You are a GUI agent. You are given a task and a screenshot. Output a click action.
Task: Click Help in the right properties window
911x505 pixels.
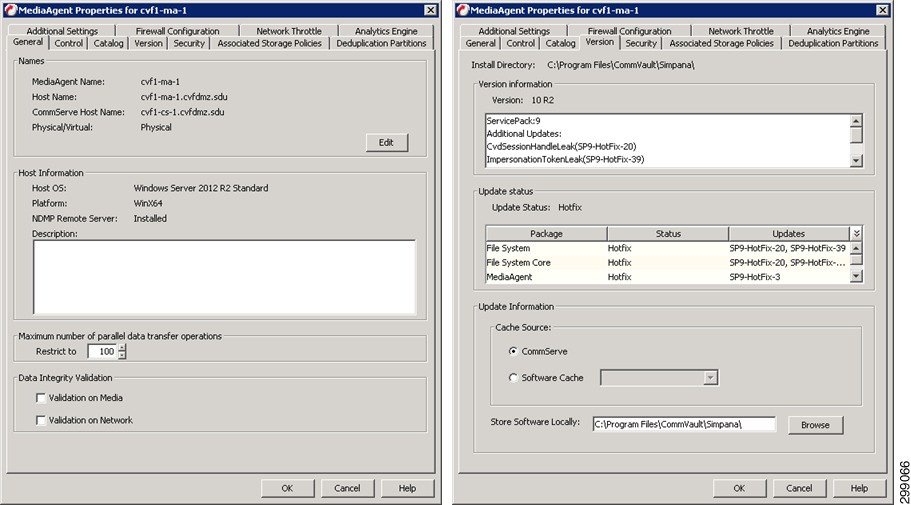click(x=859, y=488)
